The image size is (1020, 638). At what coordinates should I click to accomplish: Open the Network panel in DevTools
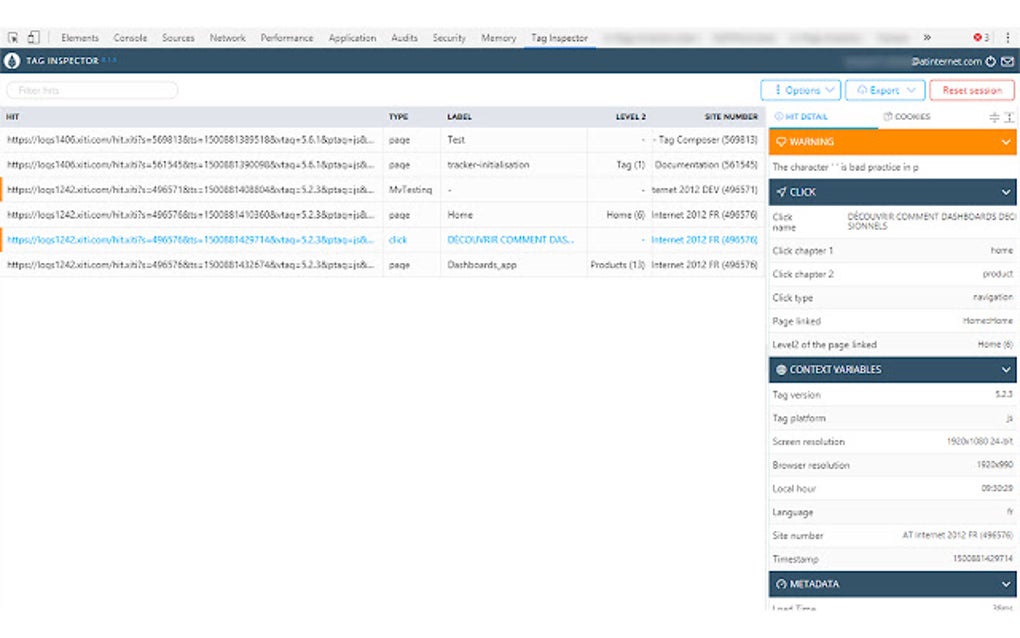pos(227,37)
